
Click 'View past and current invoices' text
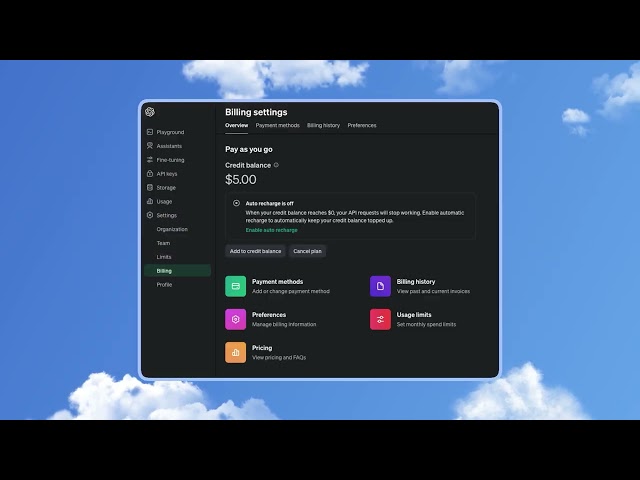(x=433, y=291)
